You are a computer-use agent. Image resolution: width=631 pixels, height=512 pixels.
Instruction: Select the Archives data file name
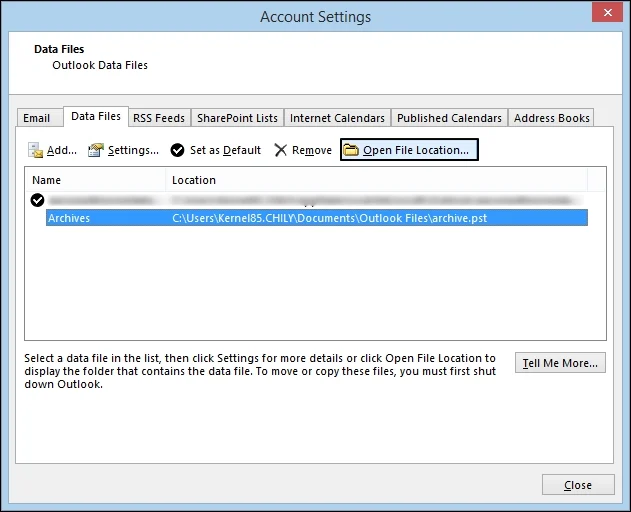[69, 218]
